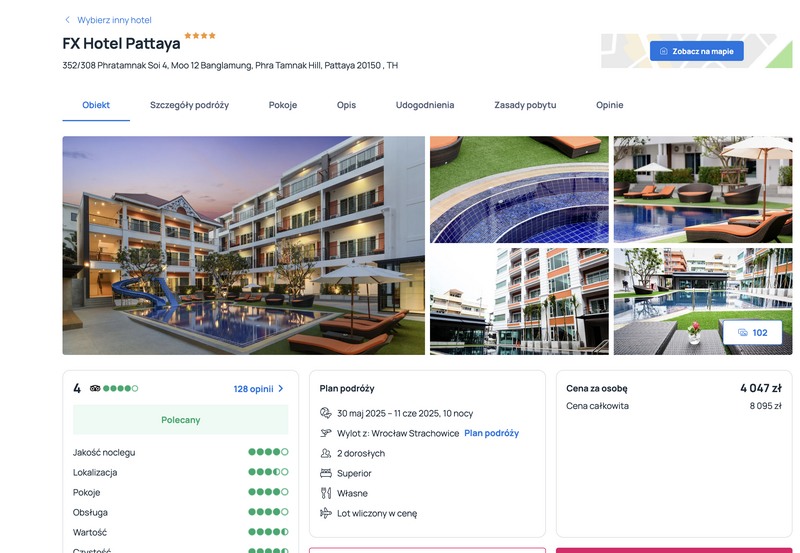The height and width of the screenshot is (553, 800).
Task: Click the bed icon beside Superior
Action: point(326,473)
